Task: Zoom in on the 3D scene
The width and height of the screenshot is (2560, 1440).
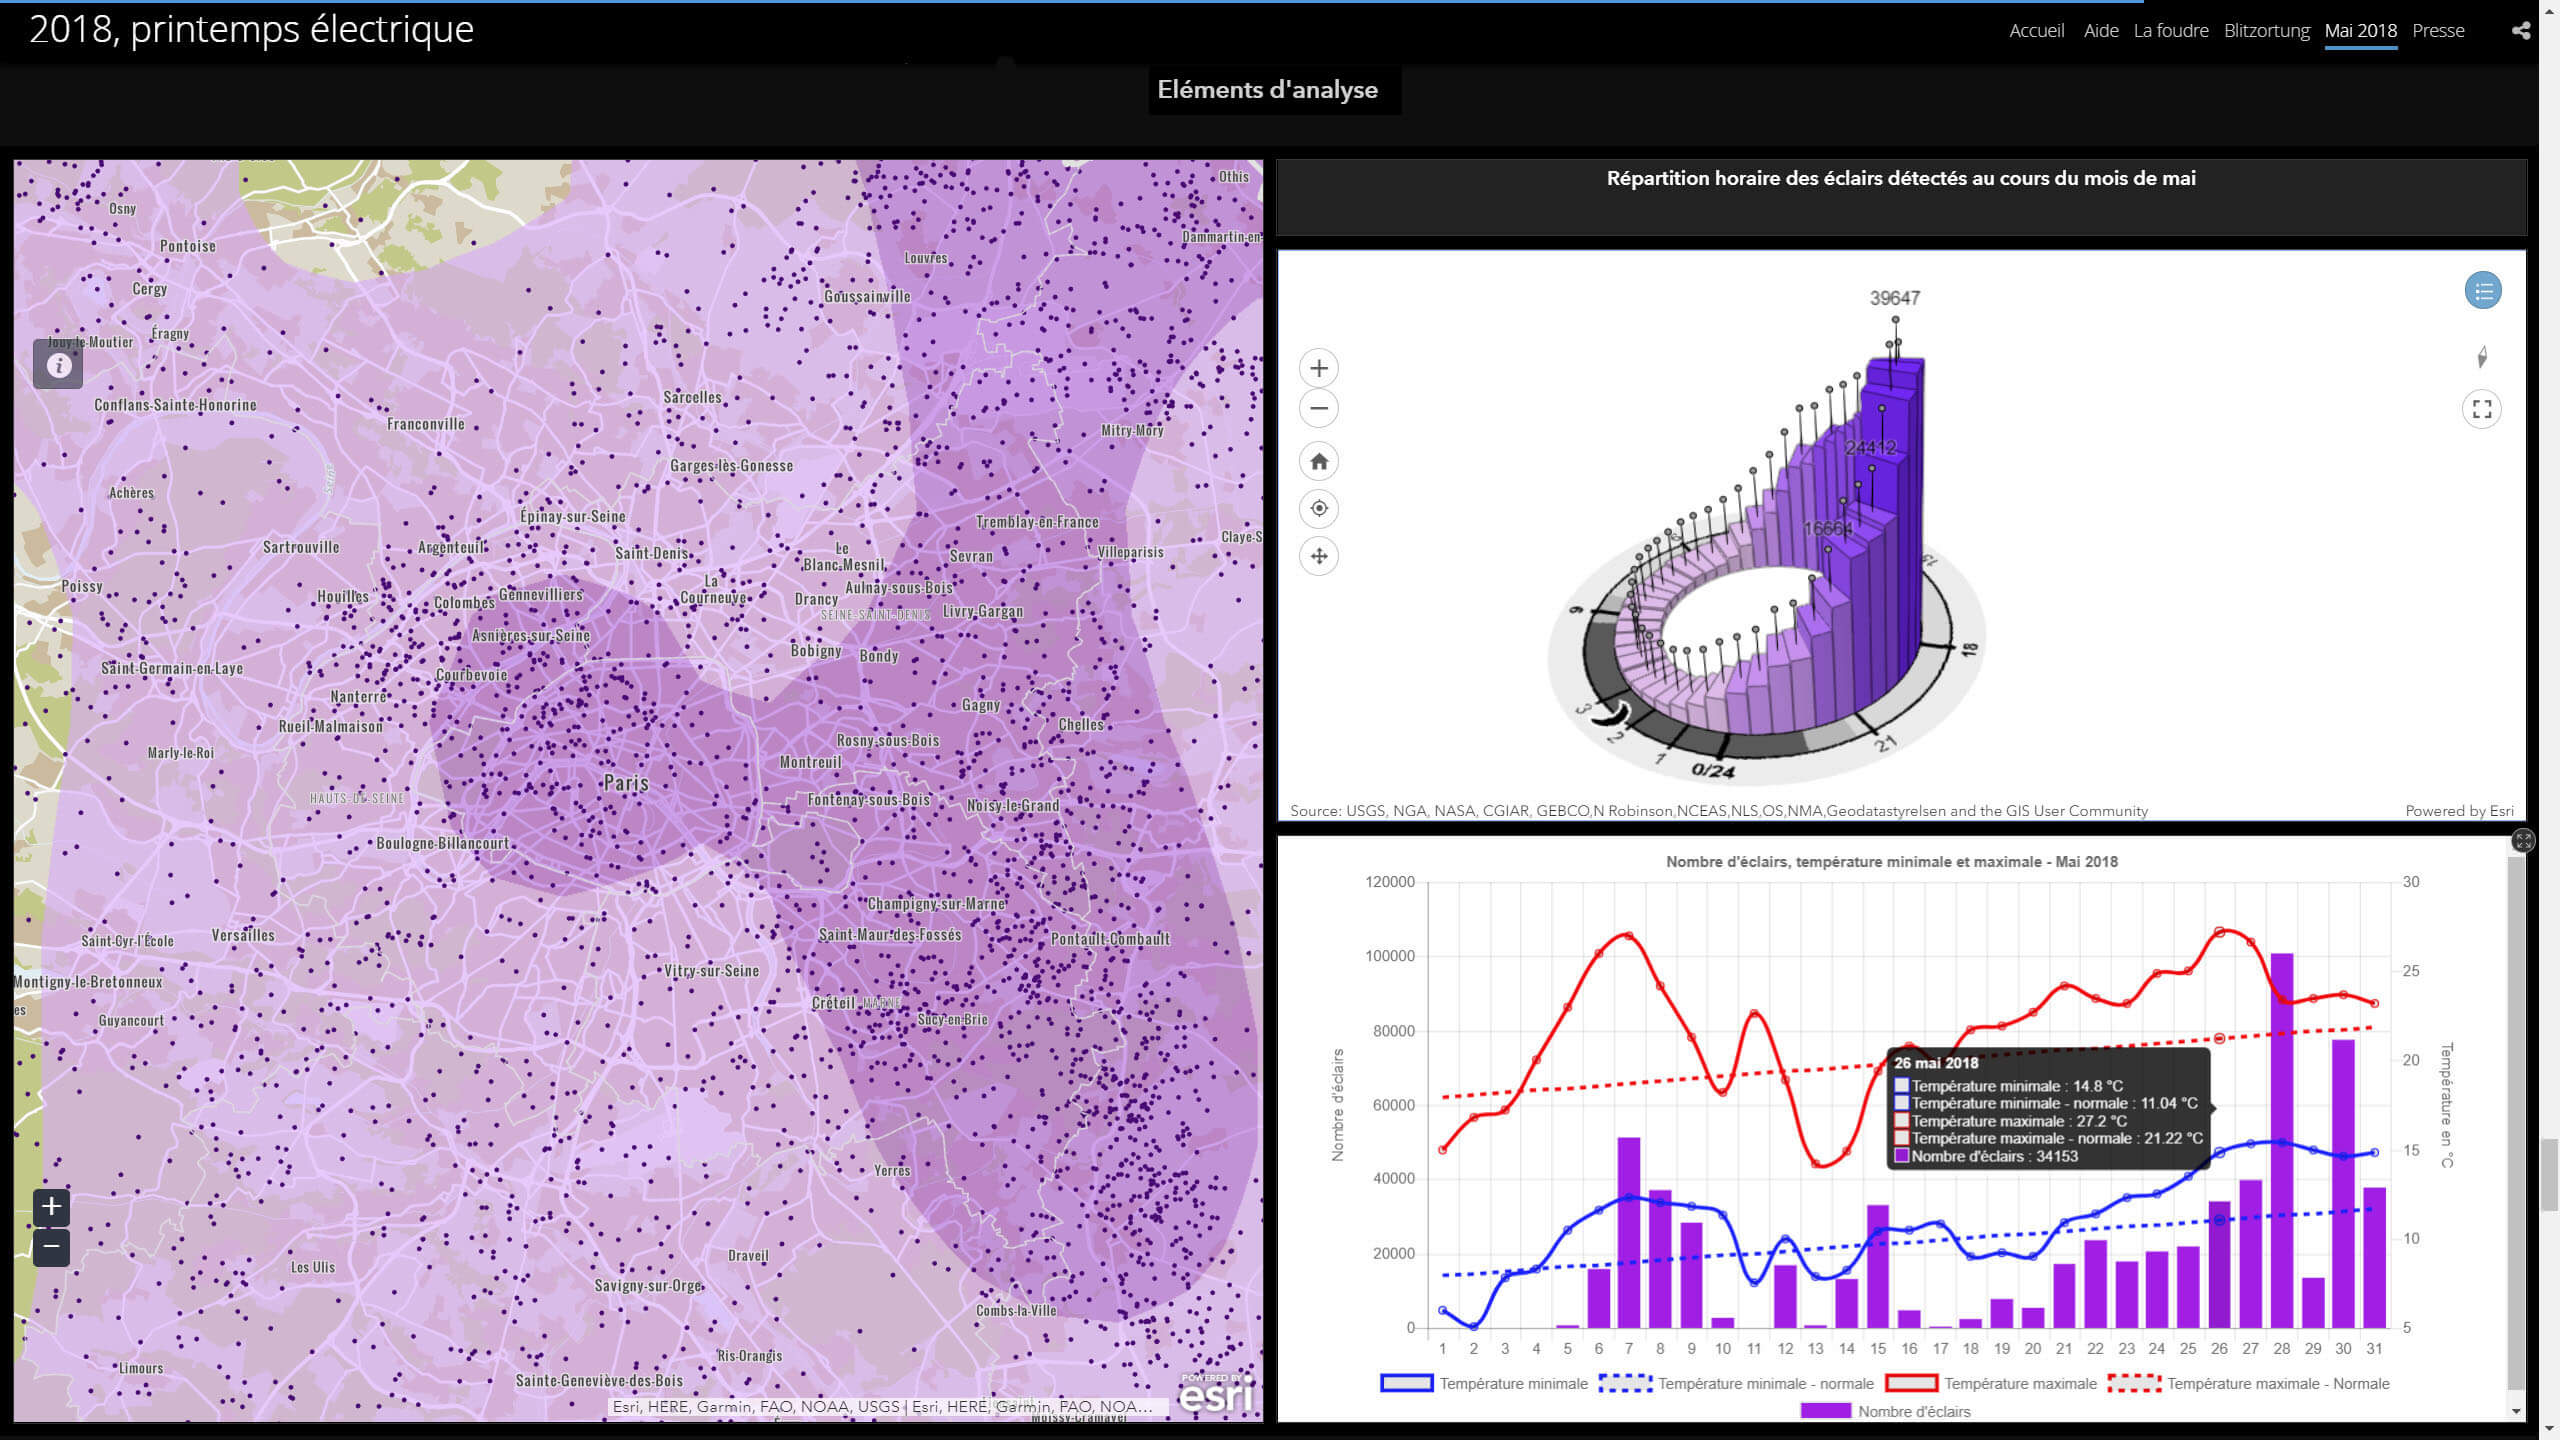Action: tap(1319, 368)
